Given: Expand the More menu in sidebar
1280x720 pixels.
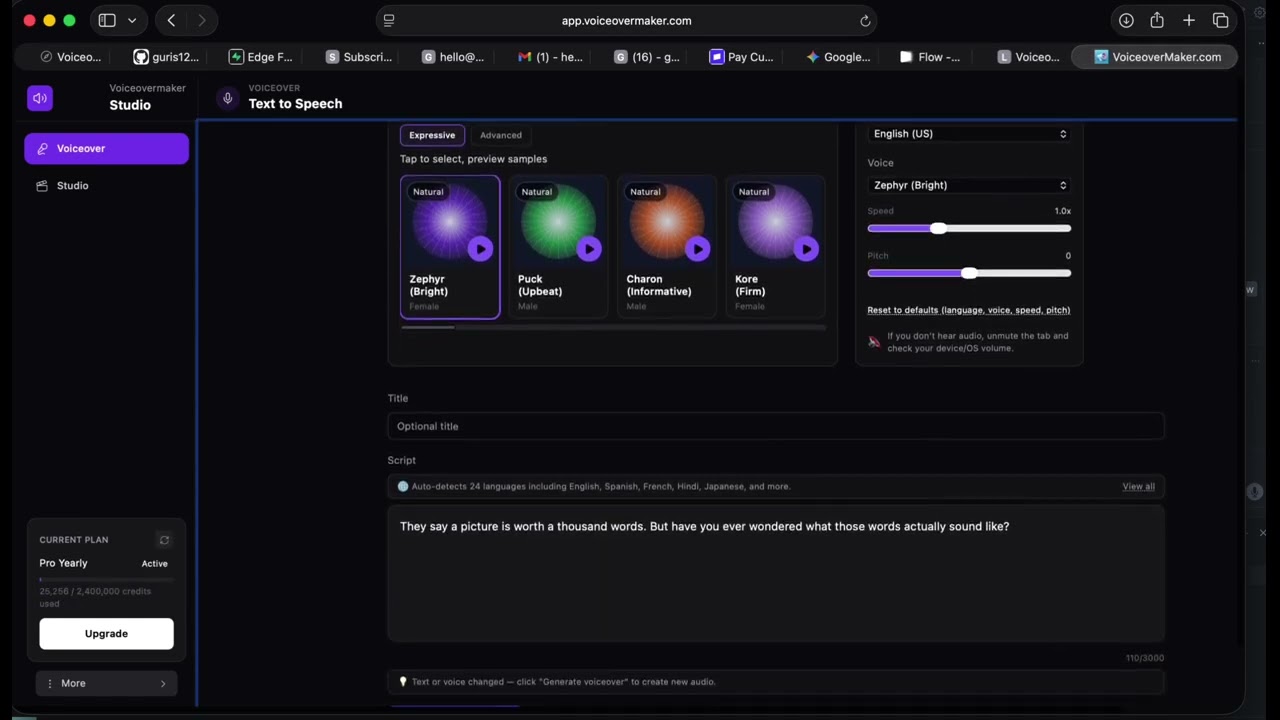Looking at the screenshot, I should pyautogui.click(x=106, y=683).
